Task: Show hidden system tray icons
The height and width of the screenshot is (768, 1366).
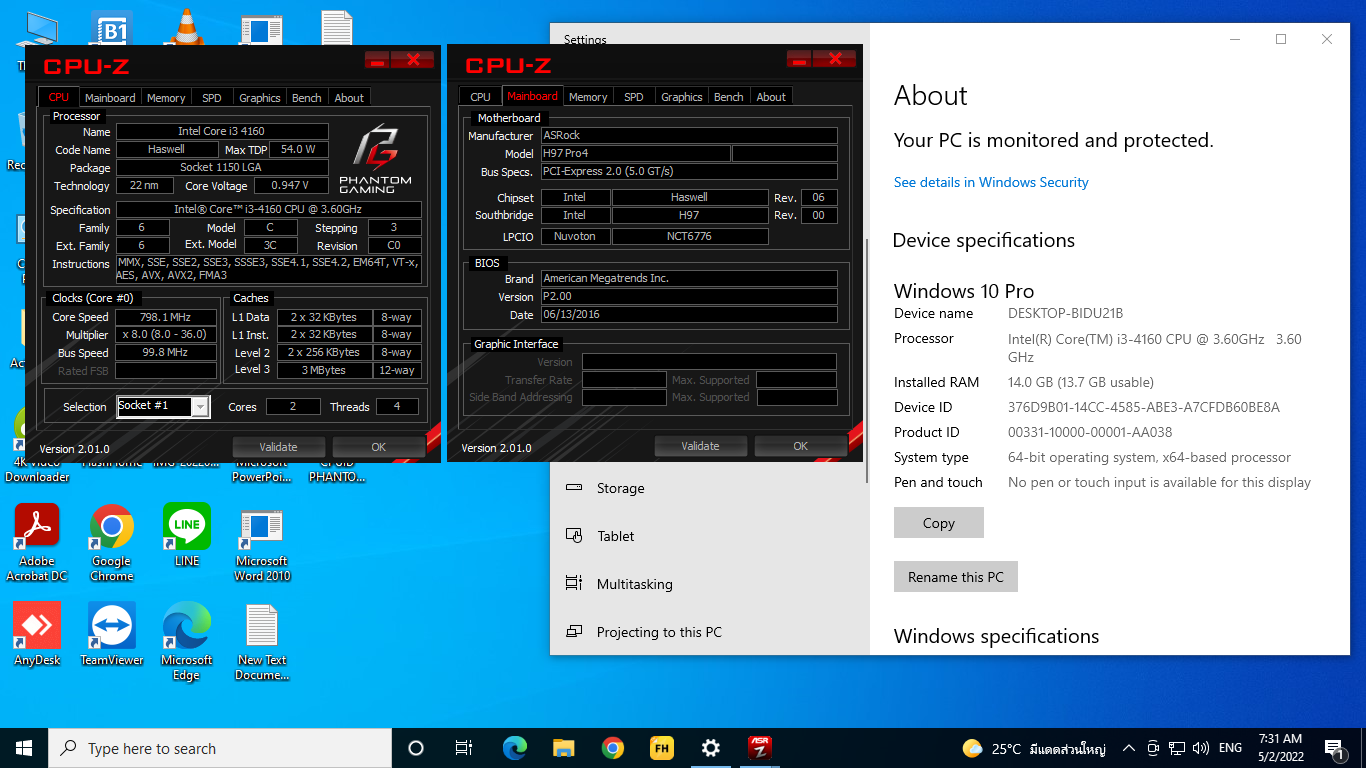Action: tap(1129, 748)
